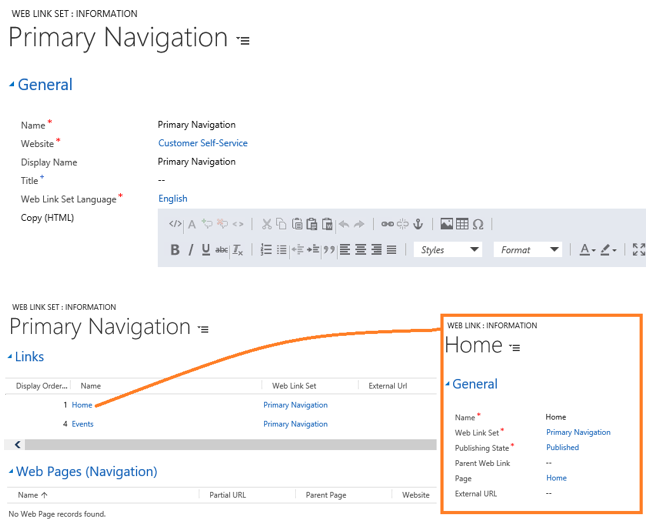Image resolution: width=657 pixels, height=529 pixels.
Task: Decrease indent in editor
Action: point(297,250)
